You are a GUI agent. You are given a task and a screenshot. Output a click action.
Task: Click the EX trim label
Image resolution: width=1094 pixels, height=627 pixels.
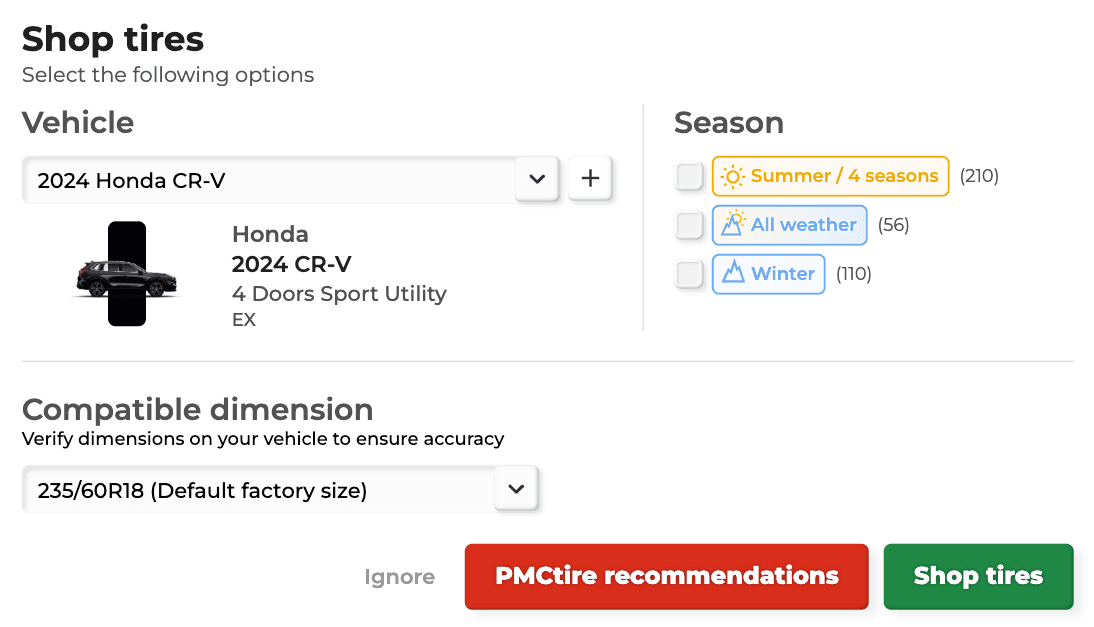click(244, 320)
